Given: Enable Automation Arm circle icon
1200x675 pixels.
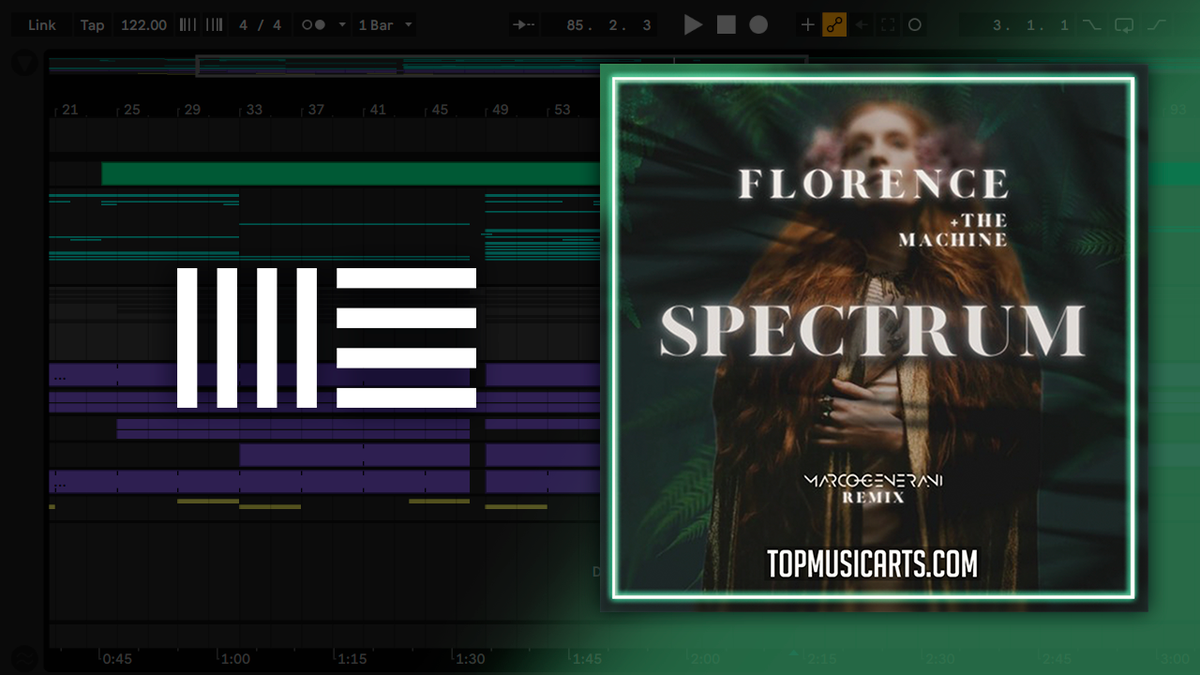Looking at the screenshot, I should [916, 24].
